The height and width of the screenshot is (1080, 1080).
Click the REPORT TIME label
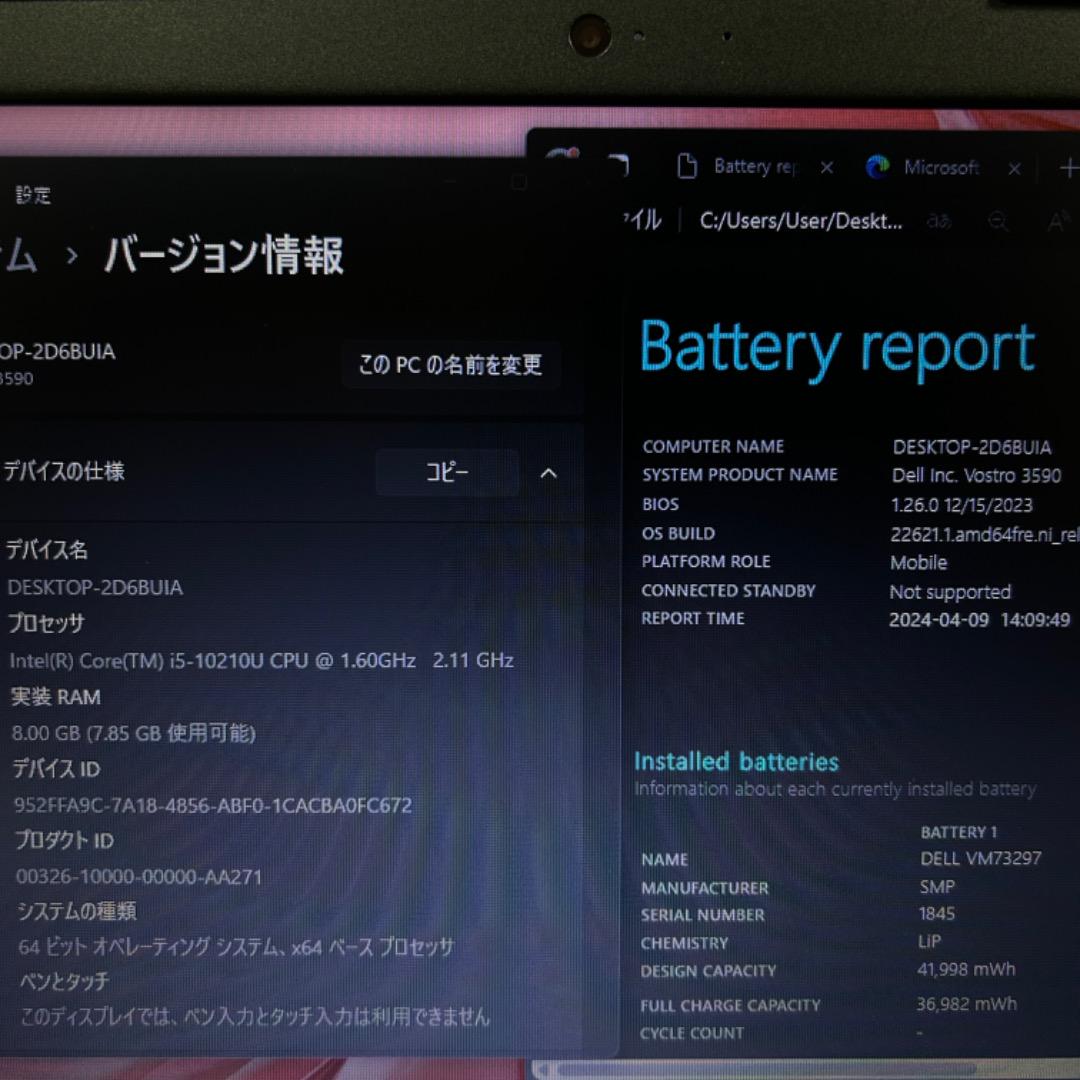tap(693, 618)
